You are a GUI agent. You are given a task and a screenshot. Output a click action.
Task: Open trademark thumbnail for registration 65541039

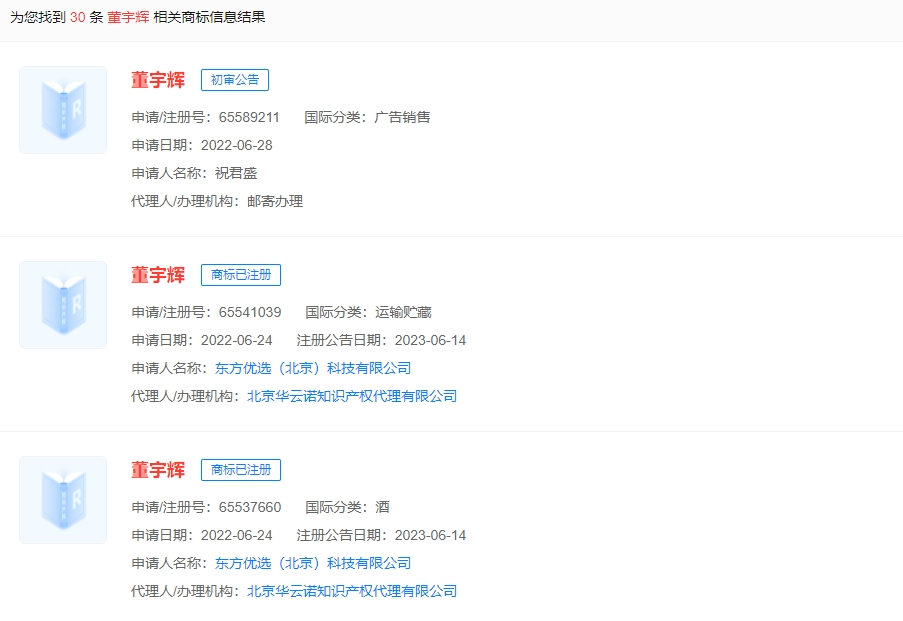(63, 305)
